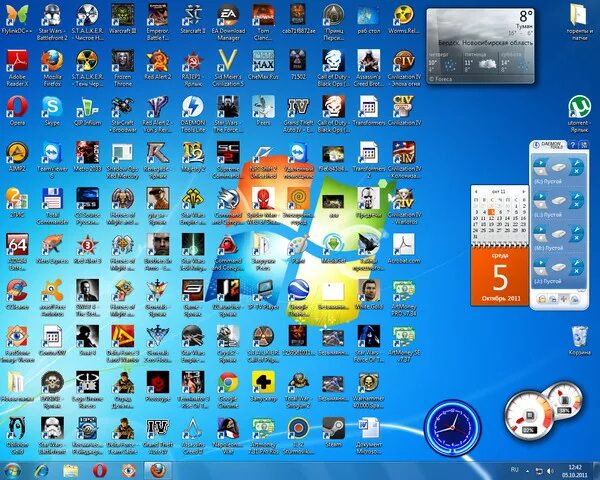The width and height of the screenshot is (600, 480).
Task: Open the AIMP2 player shortcut
Action: 17,157
